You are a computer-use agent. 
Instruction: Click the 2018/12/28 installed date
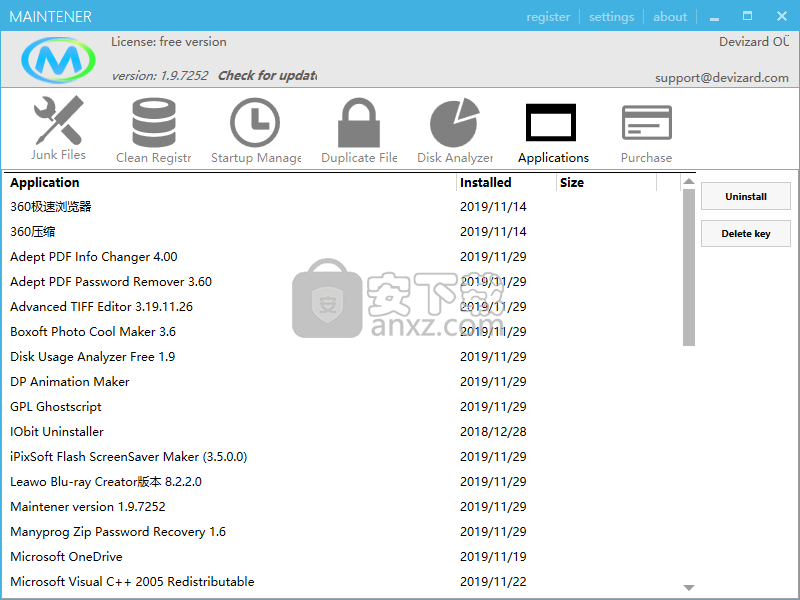[493, 432]
